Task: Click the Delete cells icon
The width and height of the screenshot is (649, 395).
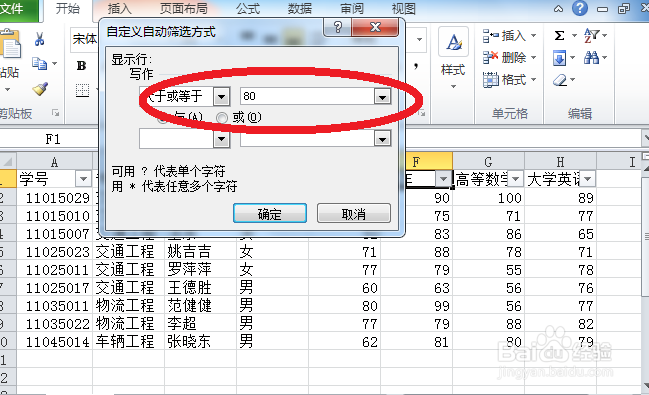Action: pyautogui.click(x=490, y=58)
